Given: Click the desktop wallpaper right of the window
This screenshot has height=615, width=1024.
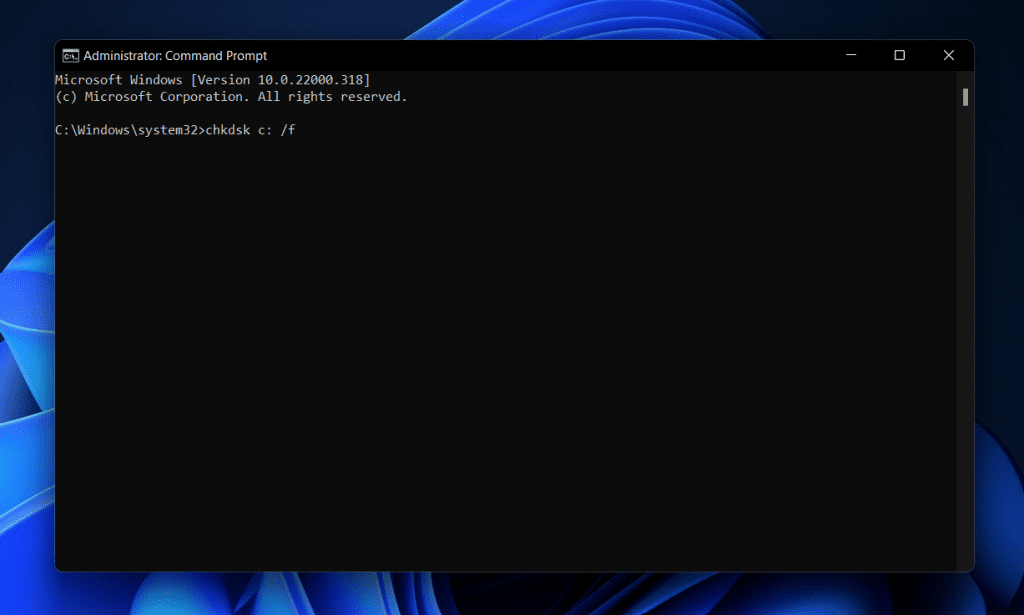Looking at the screenshot, I should coord(998,300).
